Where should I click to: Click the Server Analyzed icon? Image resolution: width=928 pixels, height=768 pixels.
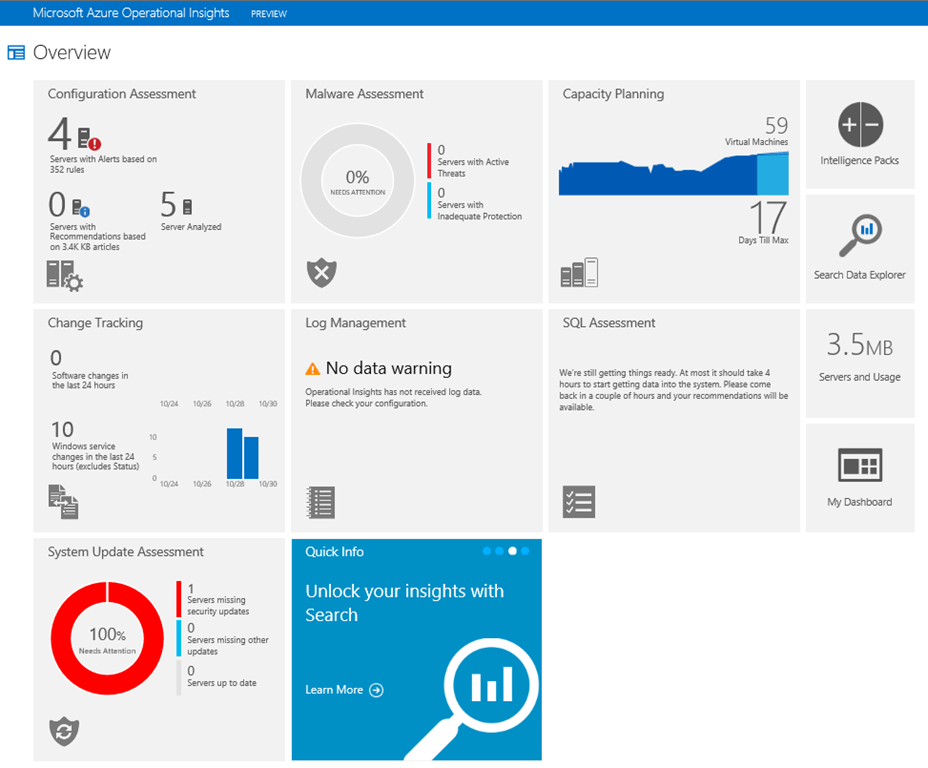coord(187,206)
